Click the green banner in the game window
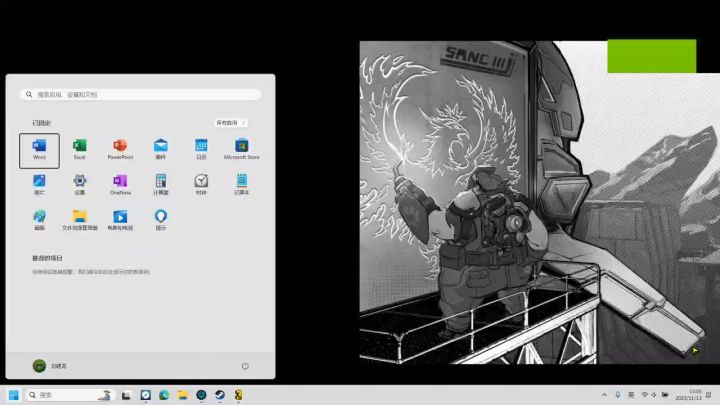Screen dimensions: 720x405 (x=652, y=56)
